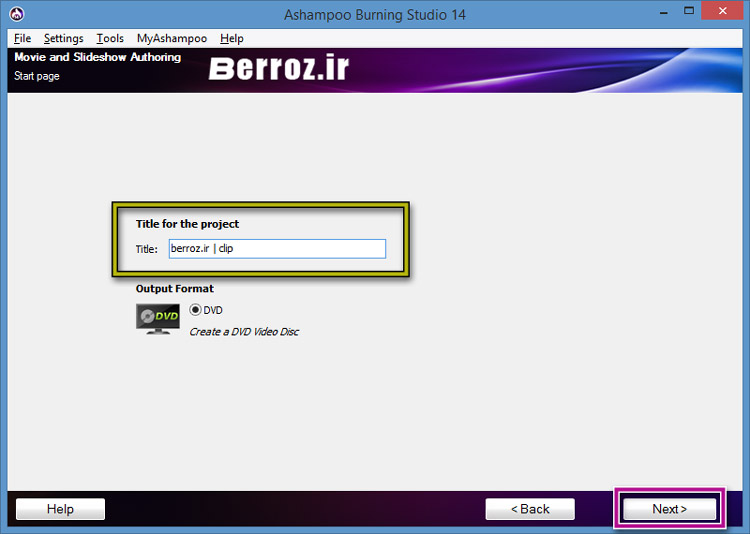This screenshot has height=534, width=750.
Task: Open the Settings menu
Action: pos(63,38)
